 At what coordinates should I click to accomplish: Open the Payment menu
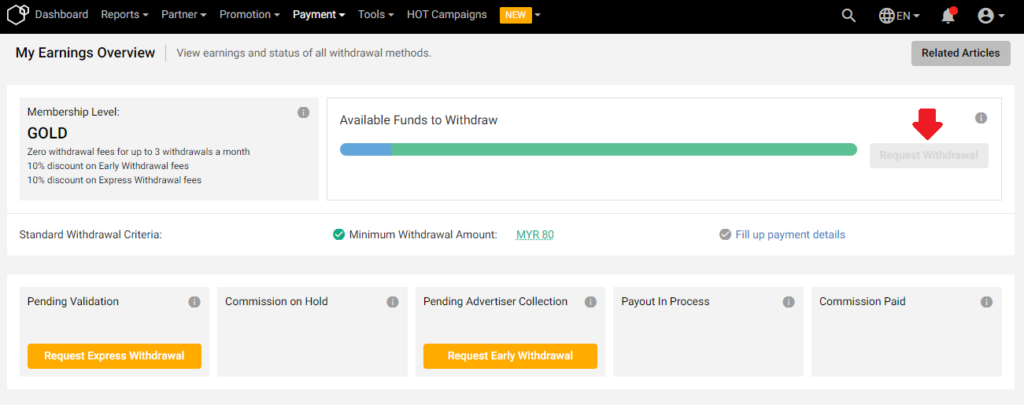[319, 14]
